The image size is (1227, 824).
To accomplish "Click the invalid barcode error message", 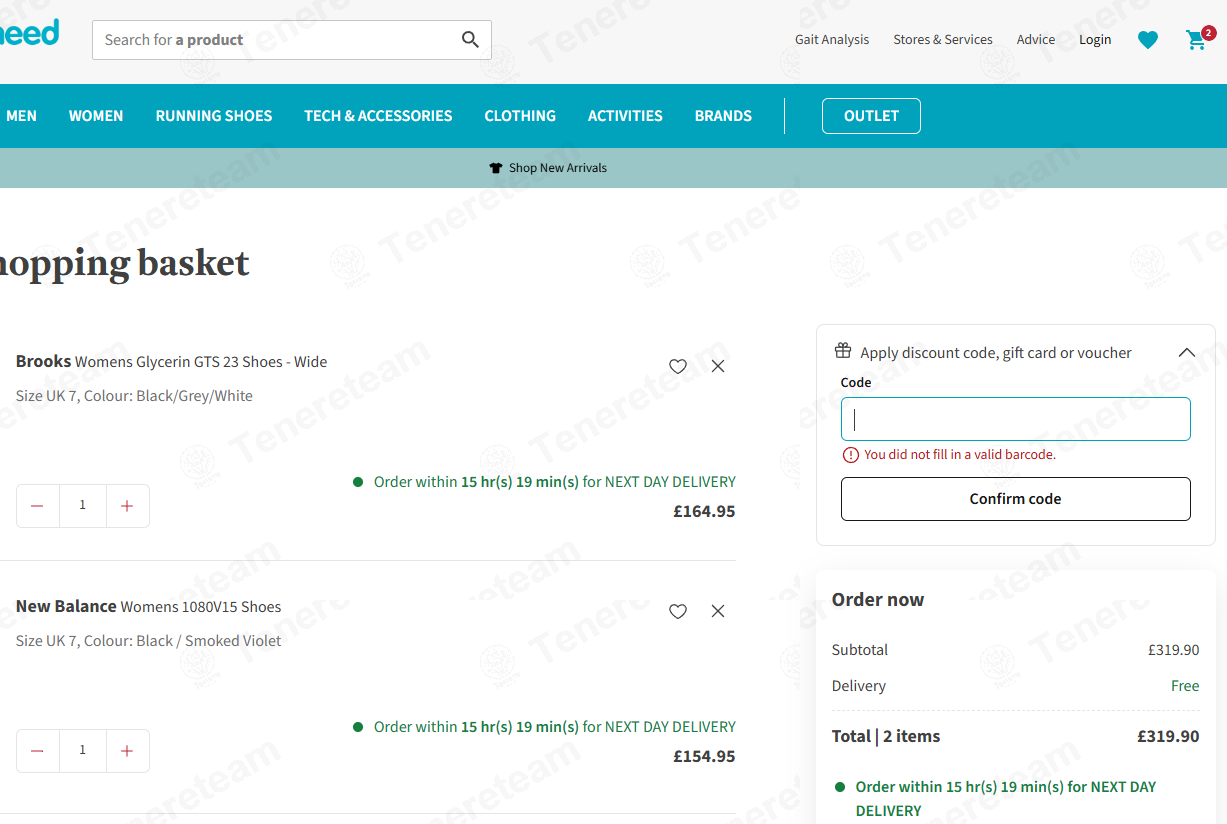I will point(960,455).
